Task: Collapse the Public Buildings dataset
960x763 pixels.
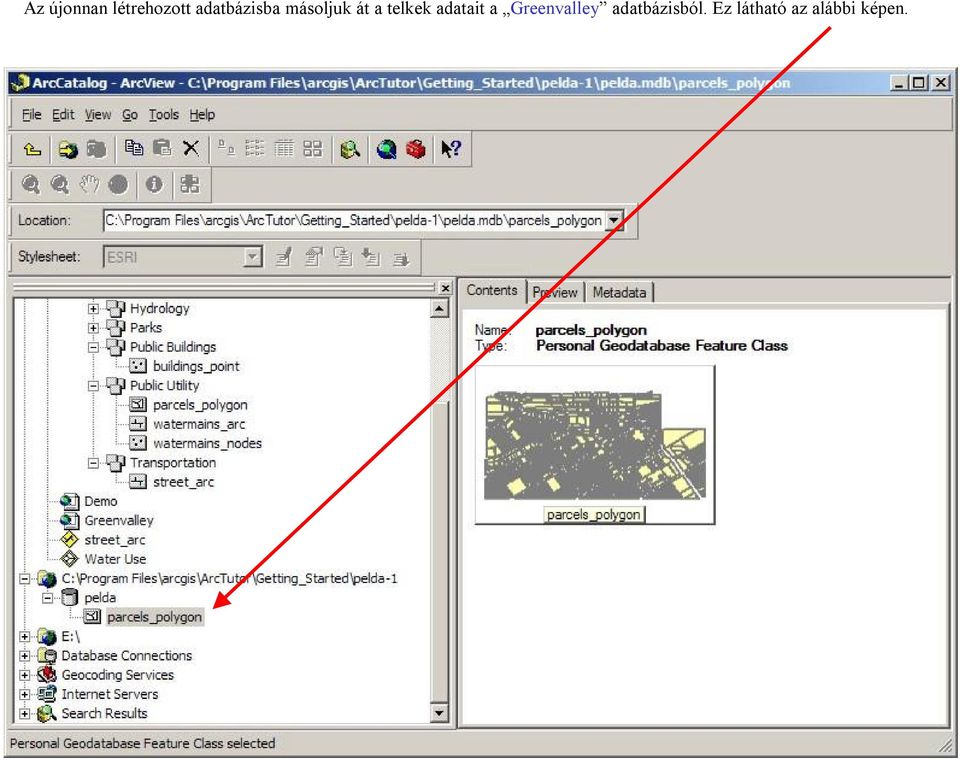Action: pos(93,347)
